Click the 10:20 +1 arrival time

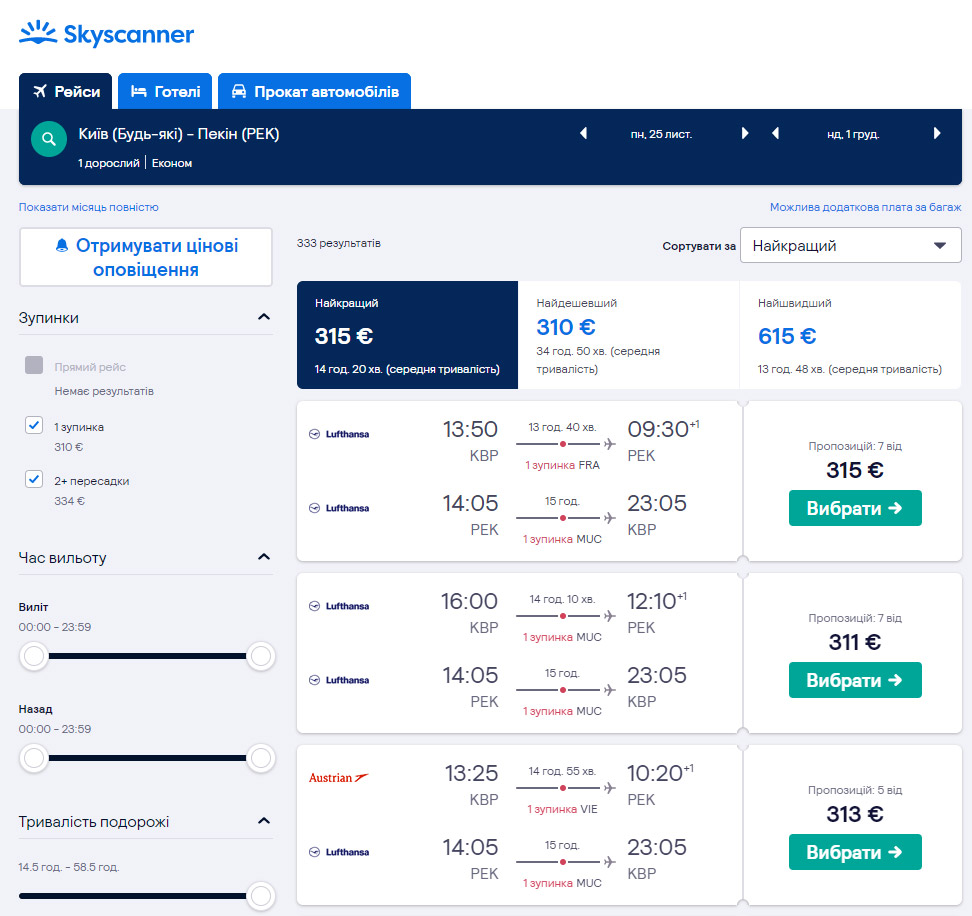pos(660,773)
